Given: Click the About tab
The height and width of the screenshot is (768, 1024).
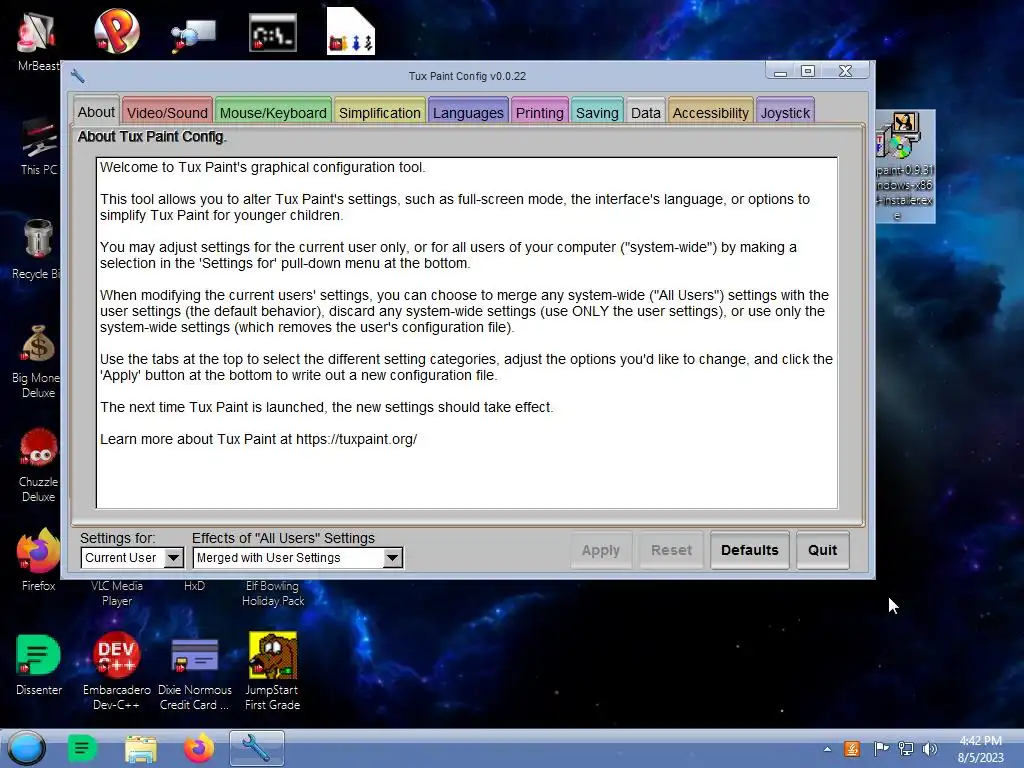Looking at the screenshot, I should coord(96,112).
